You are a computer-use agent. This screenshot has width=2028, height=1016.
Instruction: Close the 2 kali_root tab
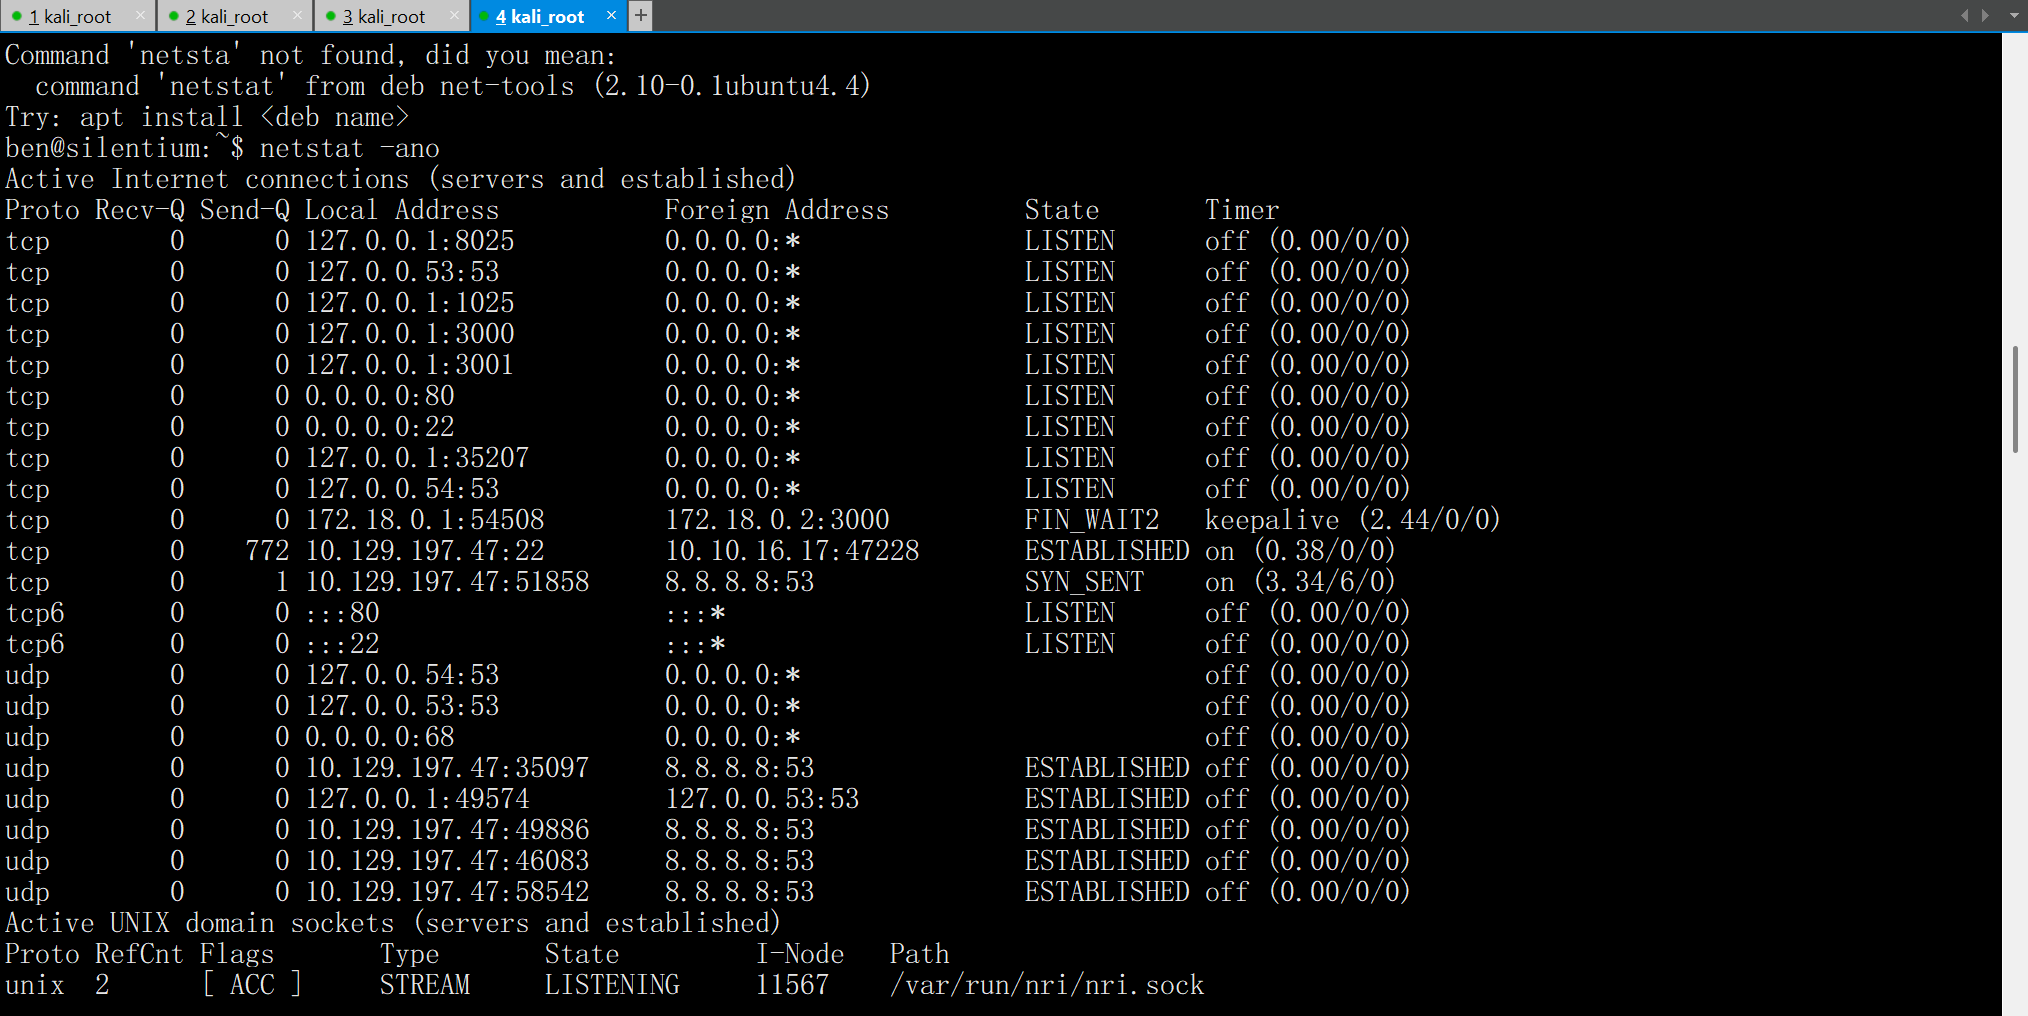pos(297,15)
